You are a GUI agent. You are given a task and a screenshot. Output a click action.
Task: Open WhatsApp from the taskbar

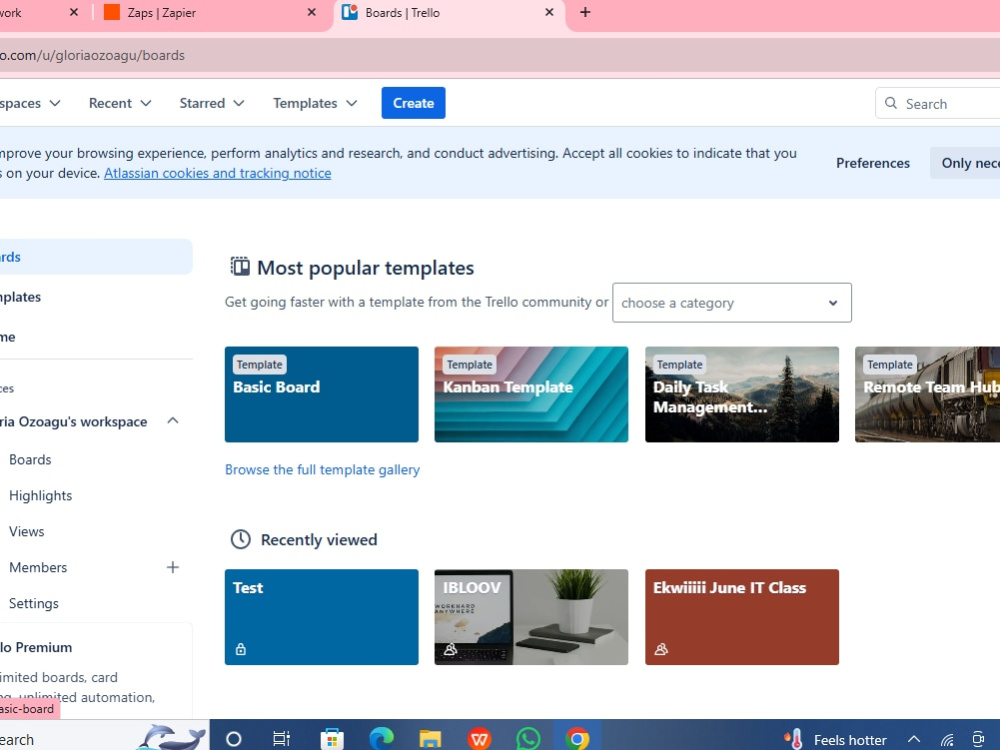pos(528,739)
